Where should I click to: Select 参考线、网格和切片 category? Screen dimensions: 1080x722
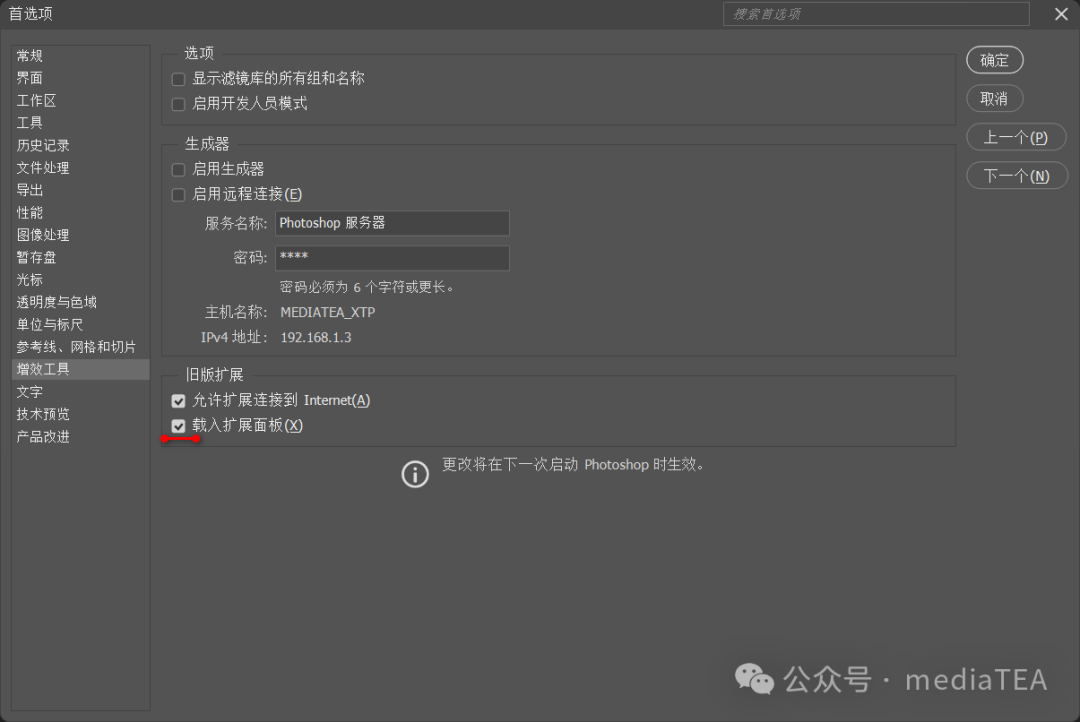76,347
